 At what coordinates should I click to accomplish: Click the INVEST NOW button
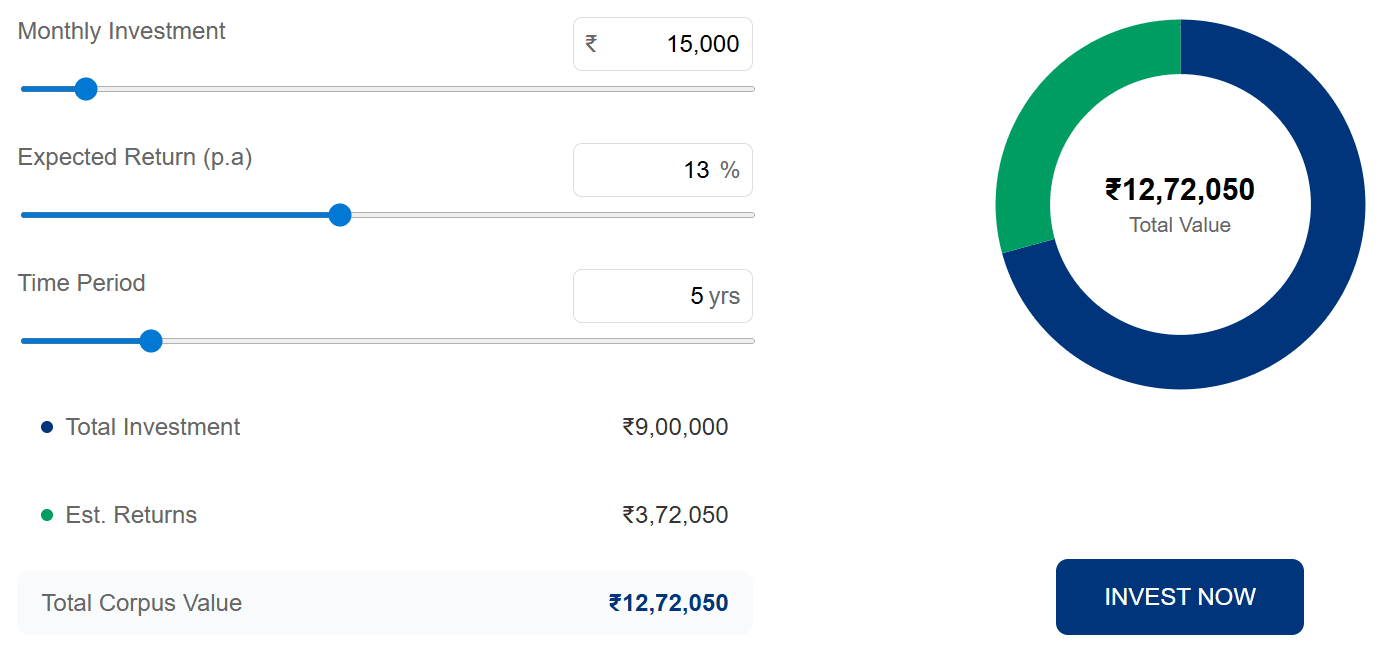pos(1180,597)
